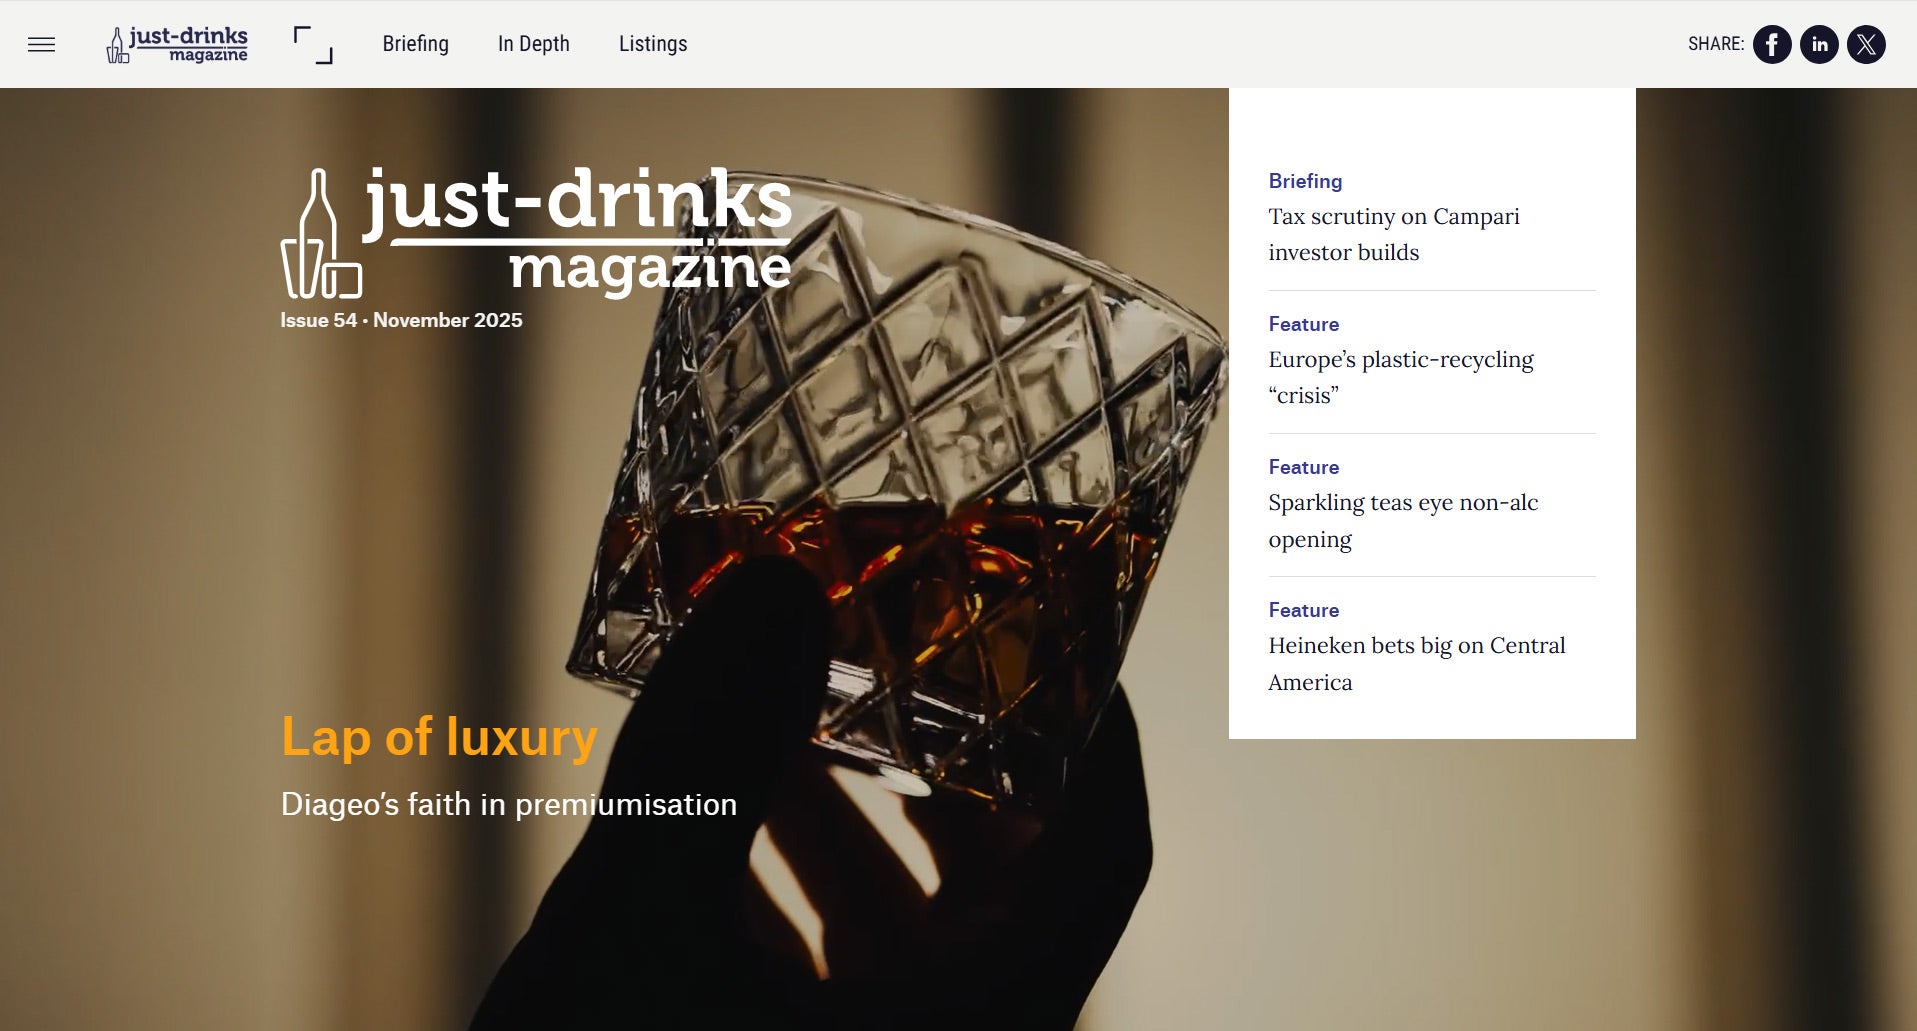Screen dimensions: 1917x1031
Task: Click the large white just-drinks cover logo
Action: click(536, 232)
